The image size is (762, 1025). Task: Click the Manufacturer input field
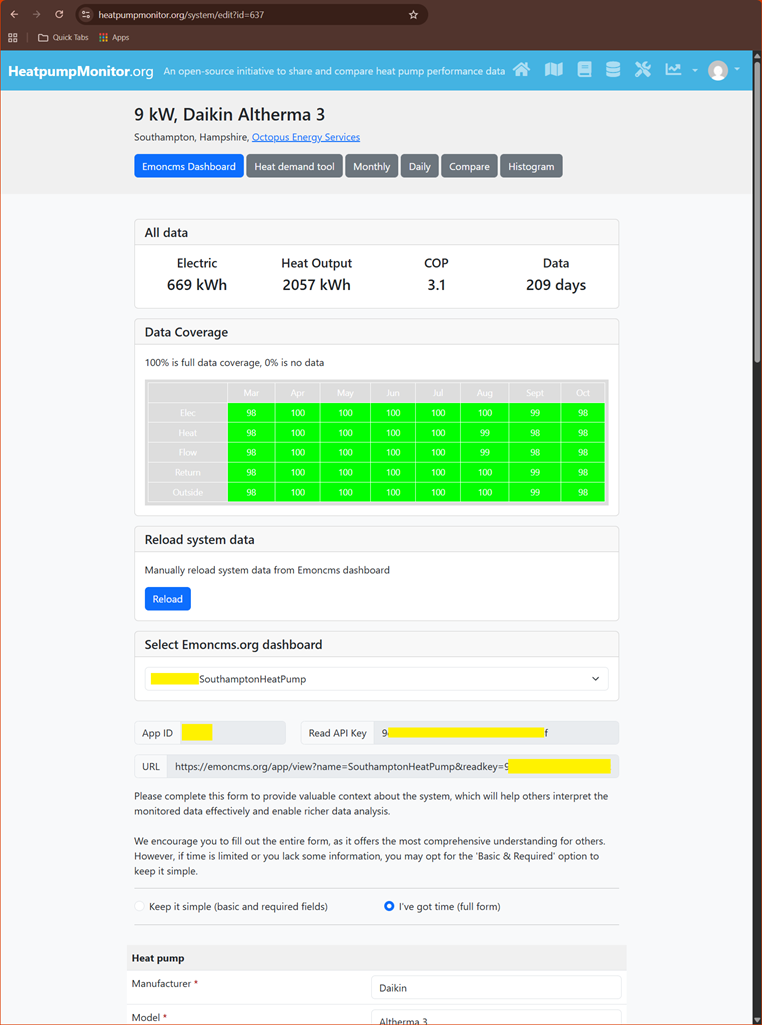(495, 988)
